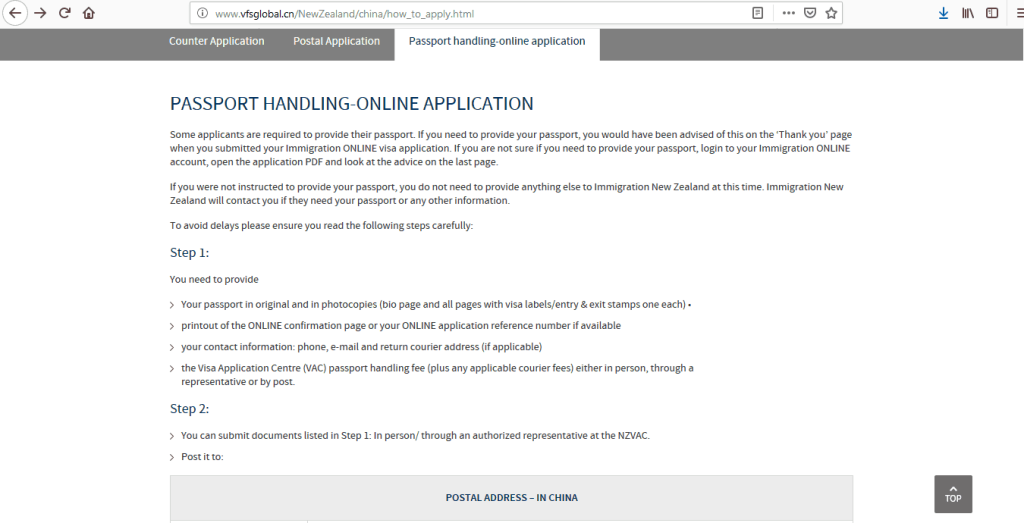The width and height of the screenshot is (1024, 523).
Task: Switch to Postal Application tab
Action: [336, 41]
